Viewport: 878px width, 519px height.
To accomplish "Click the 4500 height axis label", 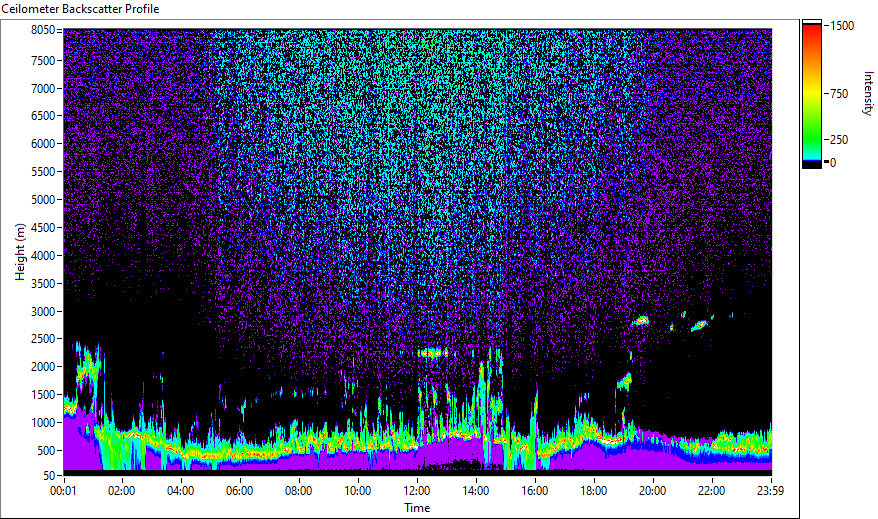I will pos(43,228).
